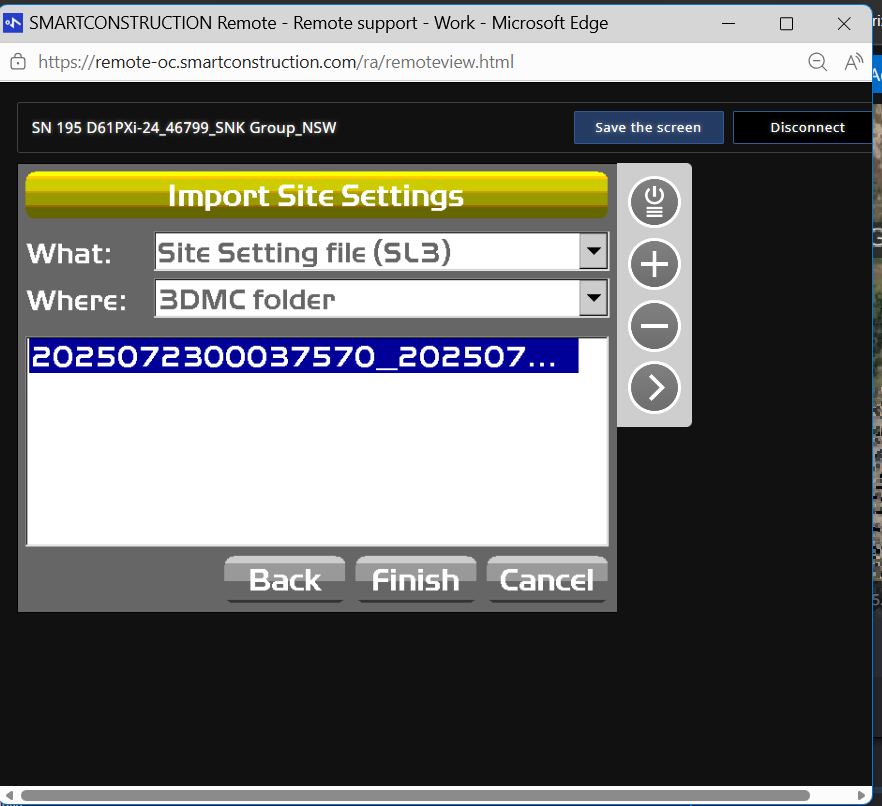Open the Where dropdown arrow

click(x=593, y=298)
